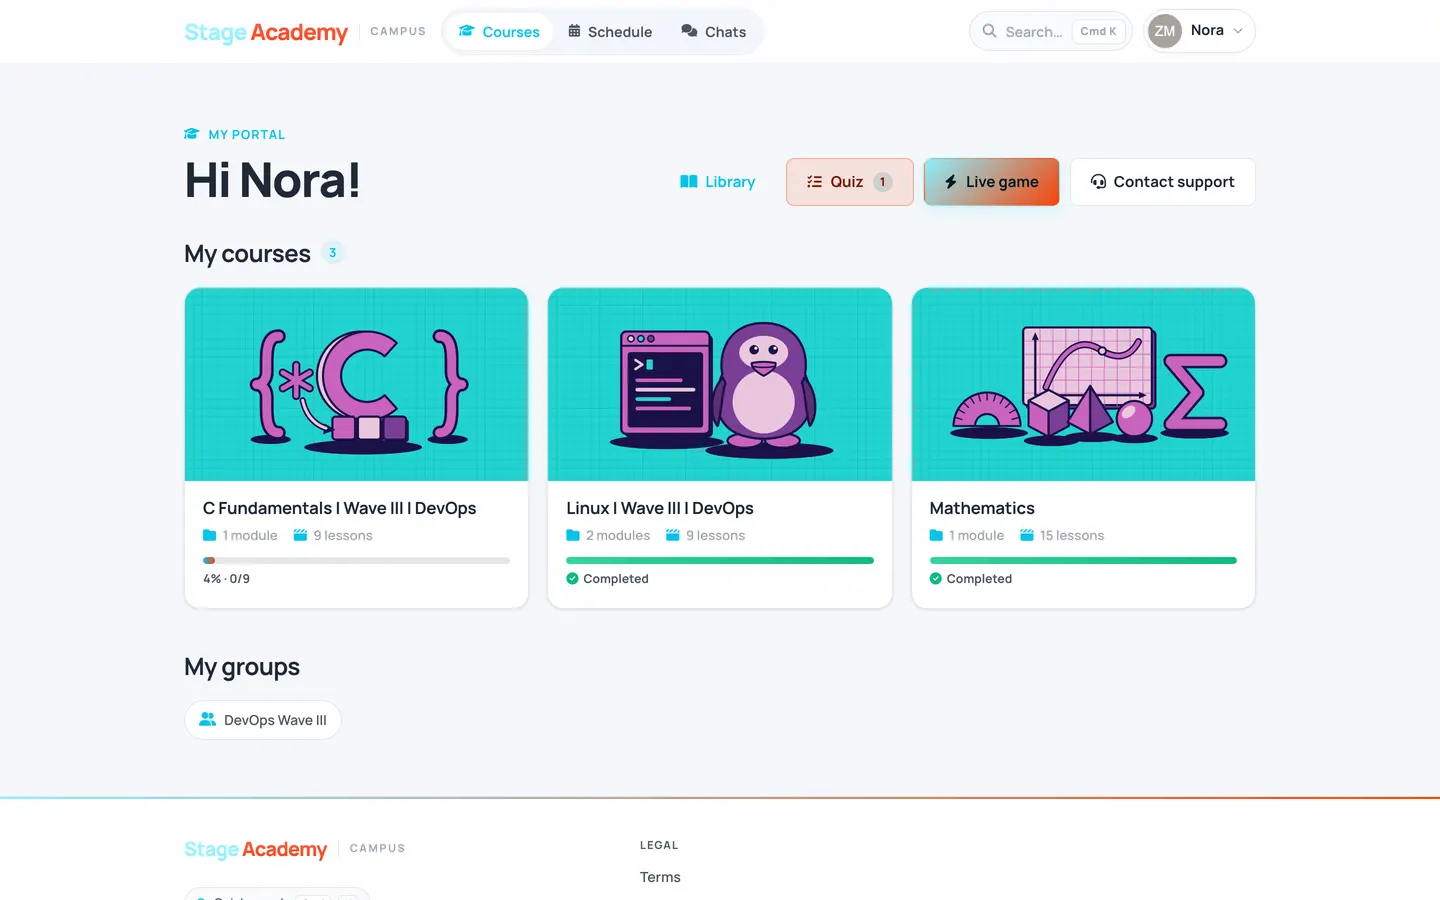Click the Courses tab graduation cap icon
Viewport: 1440px width, 900px height.
point(467,31)
